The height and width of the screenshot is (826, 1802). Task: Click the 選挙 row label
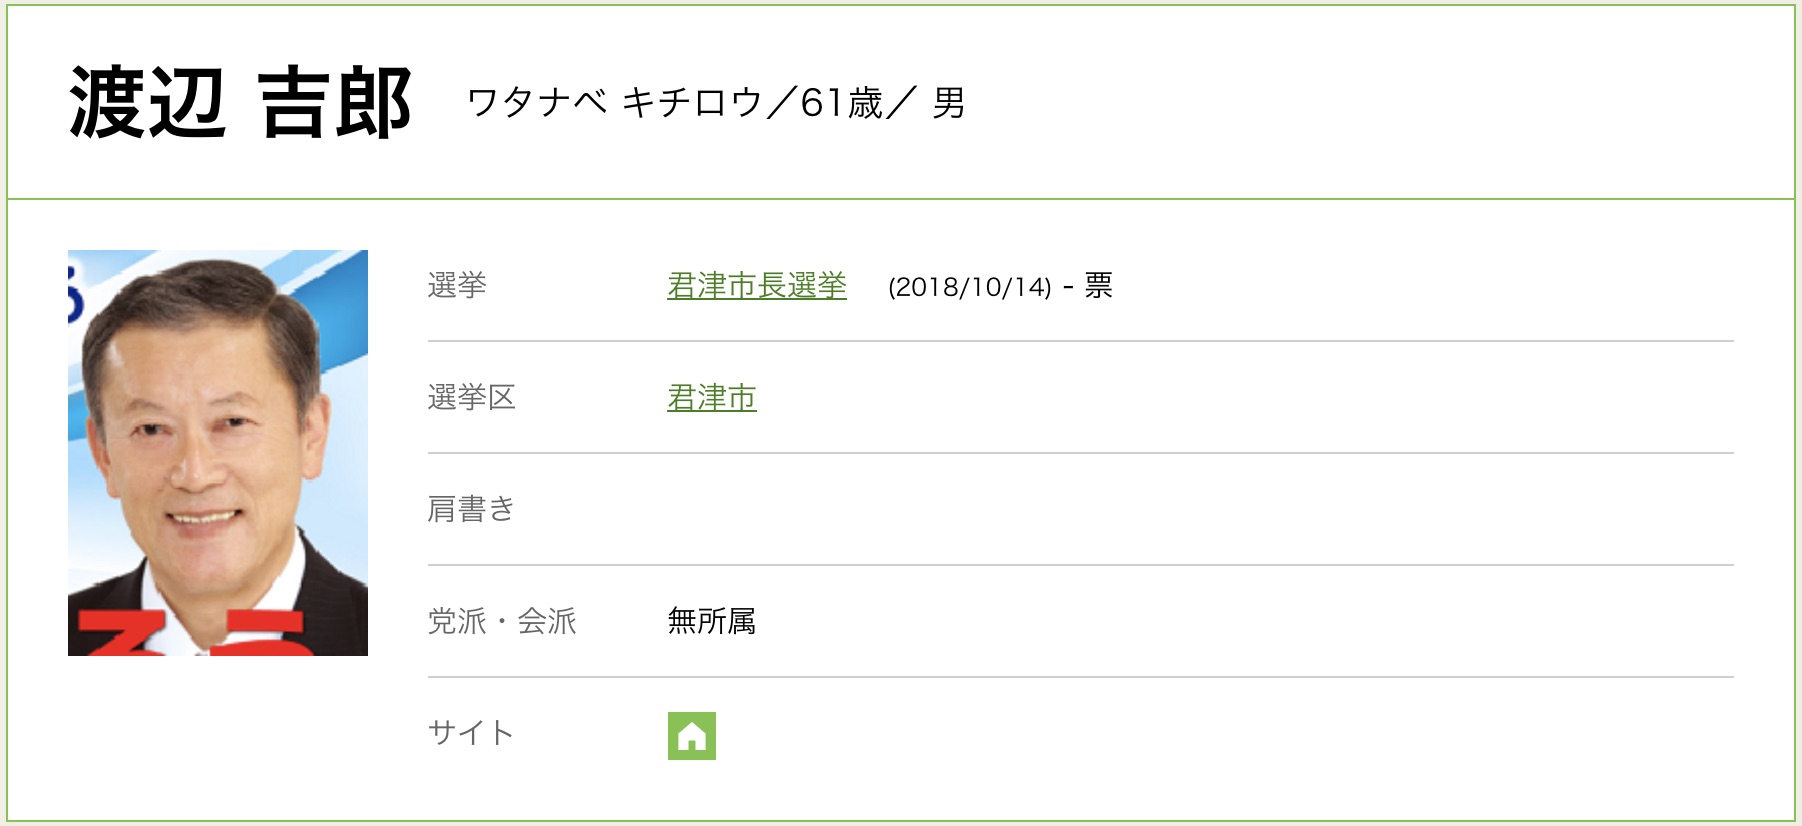tap(457, 286)
